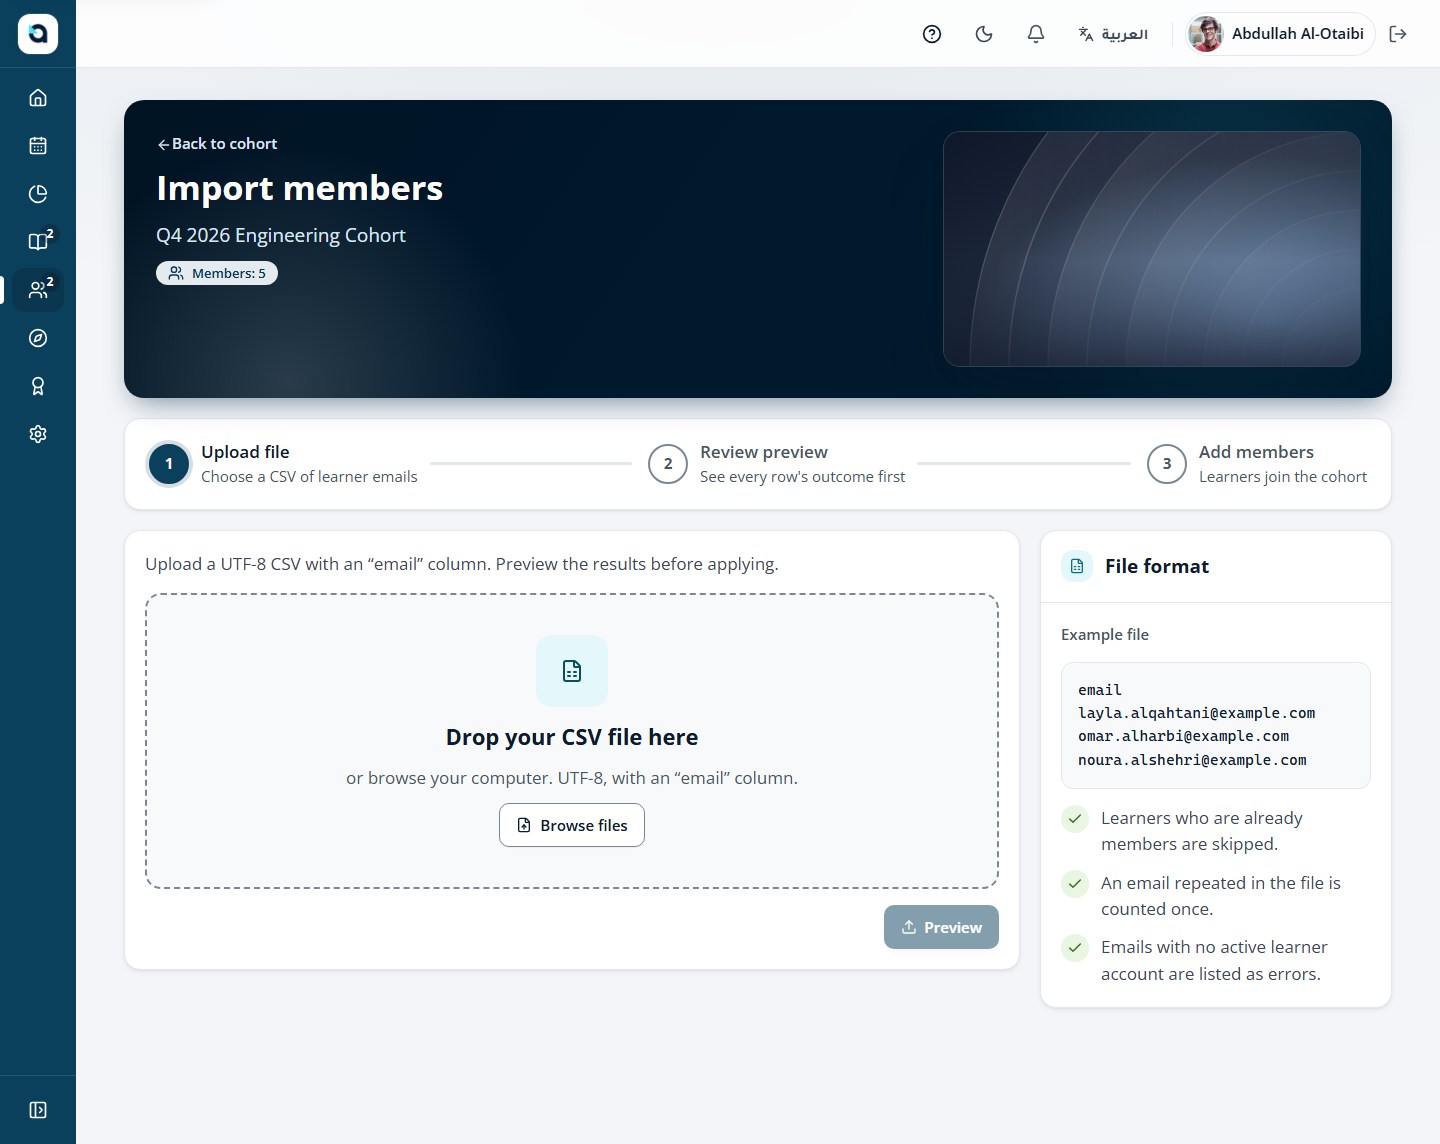Click the File format heading
Image resolution: width=1440 pixels, height=1144 pixels.
click(x=1157, y=566)
